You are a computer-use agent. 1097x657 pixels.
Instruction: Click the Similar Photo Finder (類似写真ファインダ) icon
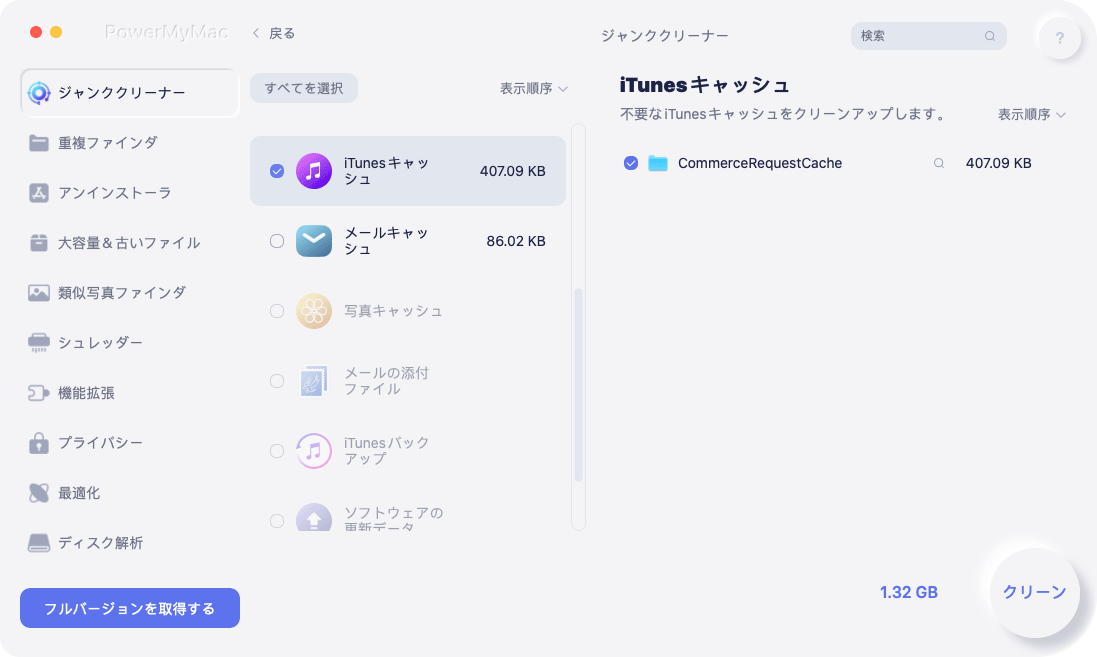pyautogui.click(x=39, y=292)
